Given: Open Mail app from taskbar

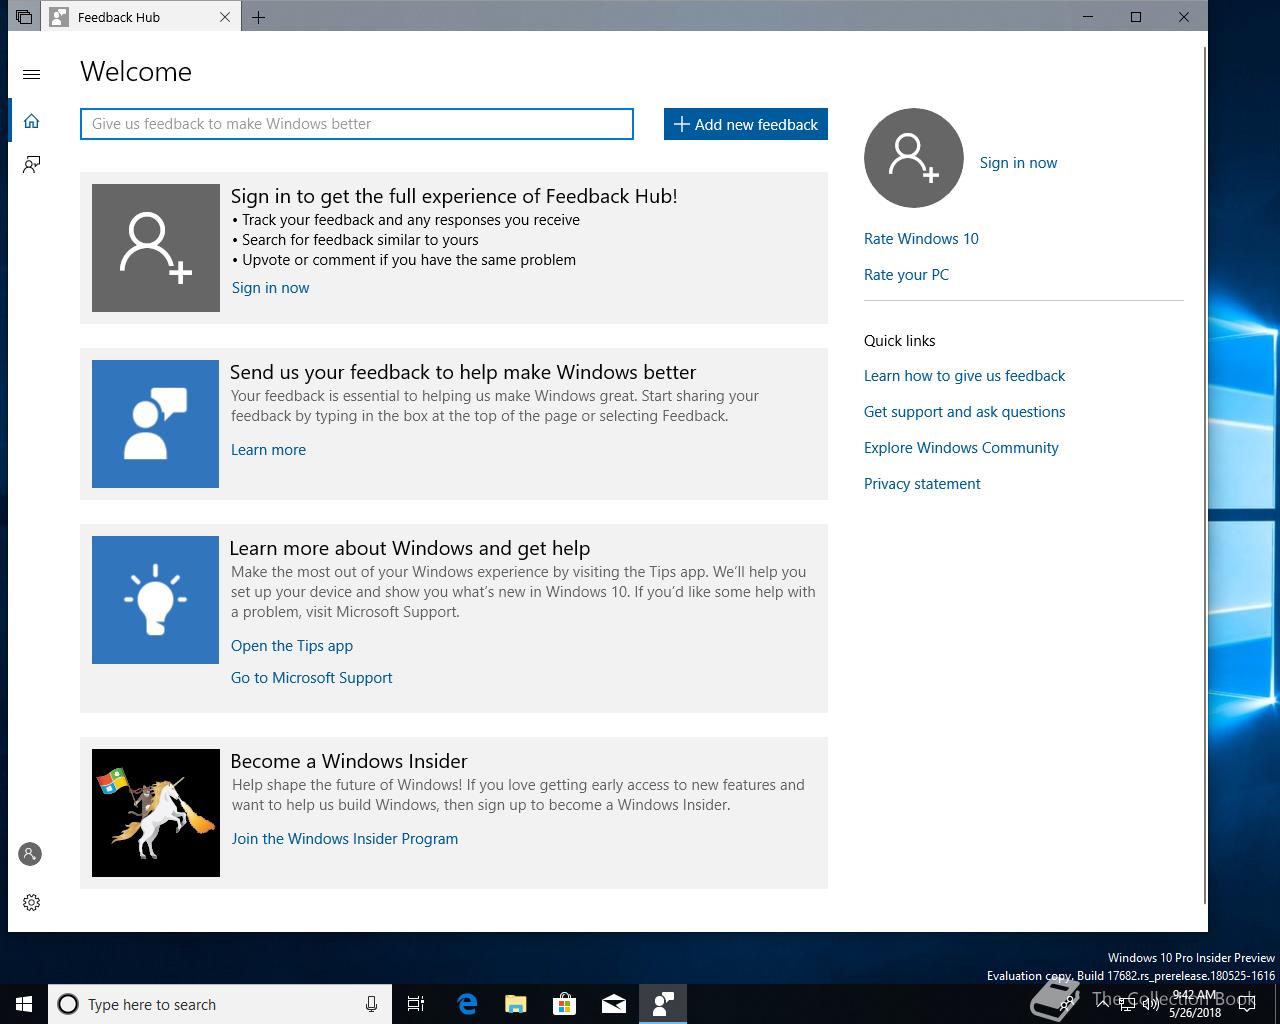Looking at the screenshot, I should tap(614, 1004).
